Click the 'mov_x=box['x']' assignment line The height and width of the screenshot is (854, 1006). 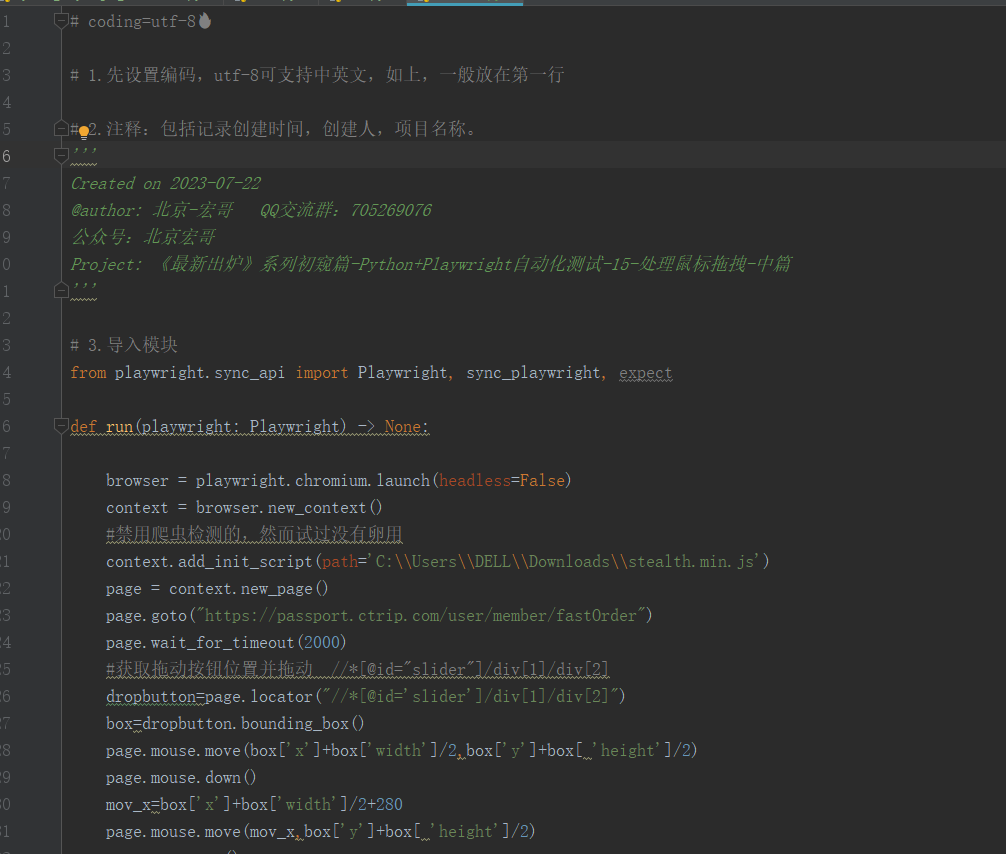[254, 805]
